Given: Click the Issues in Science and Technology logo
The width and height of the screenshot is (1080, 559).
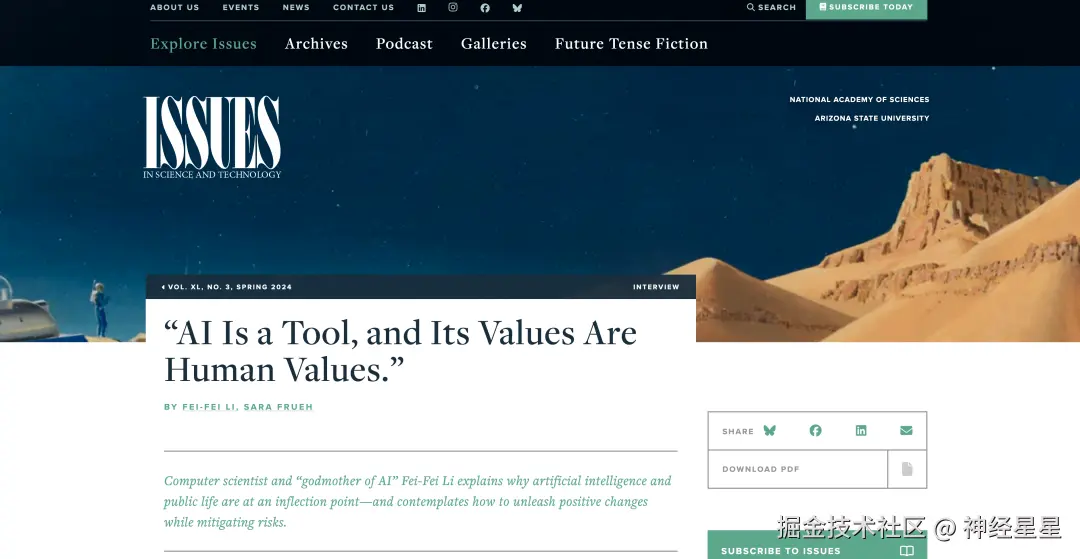Looking at the screenshot, I should 212,137.
